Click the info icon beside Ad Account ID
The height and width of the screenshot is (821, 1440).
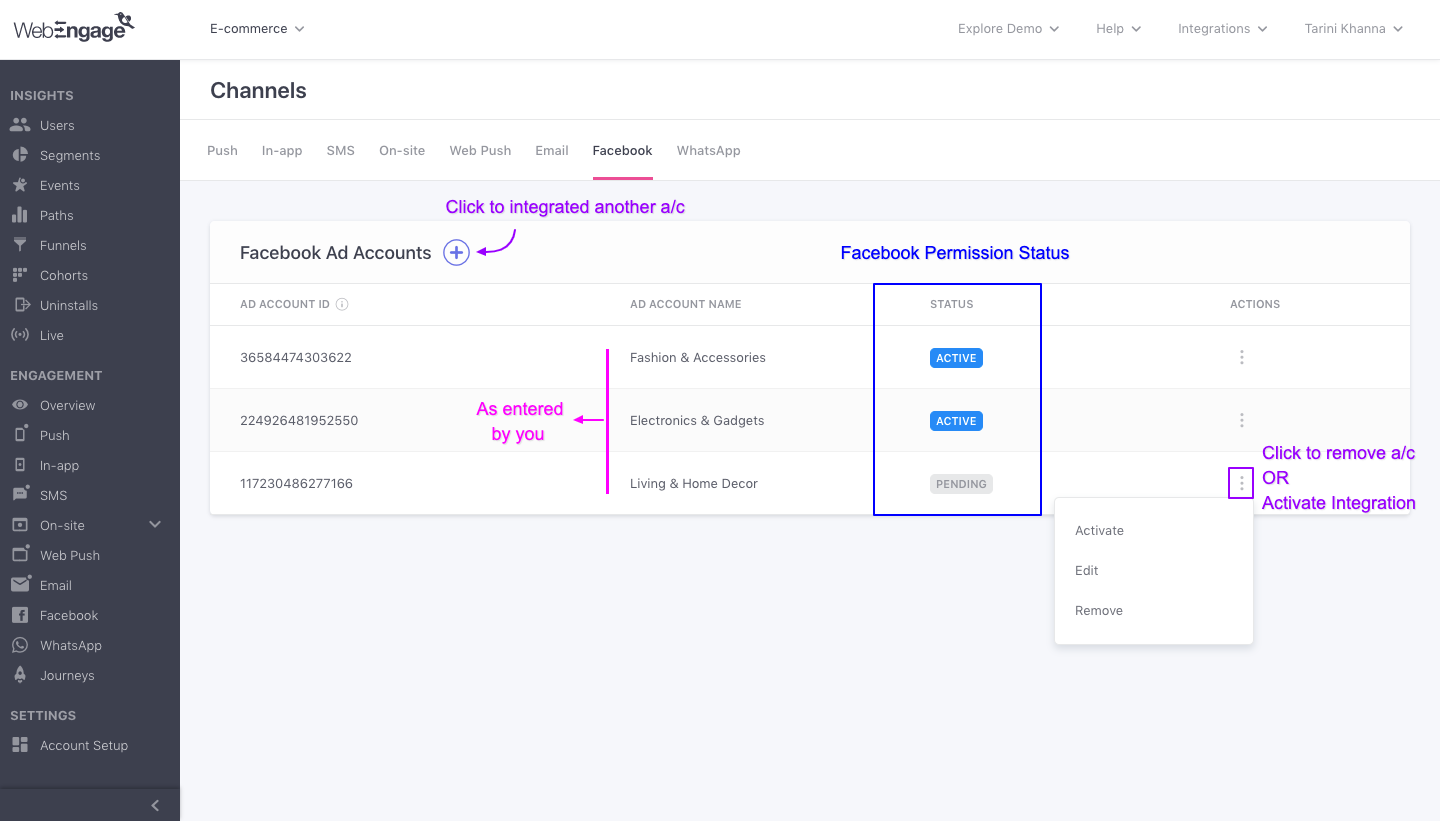342,304
